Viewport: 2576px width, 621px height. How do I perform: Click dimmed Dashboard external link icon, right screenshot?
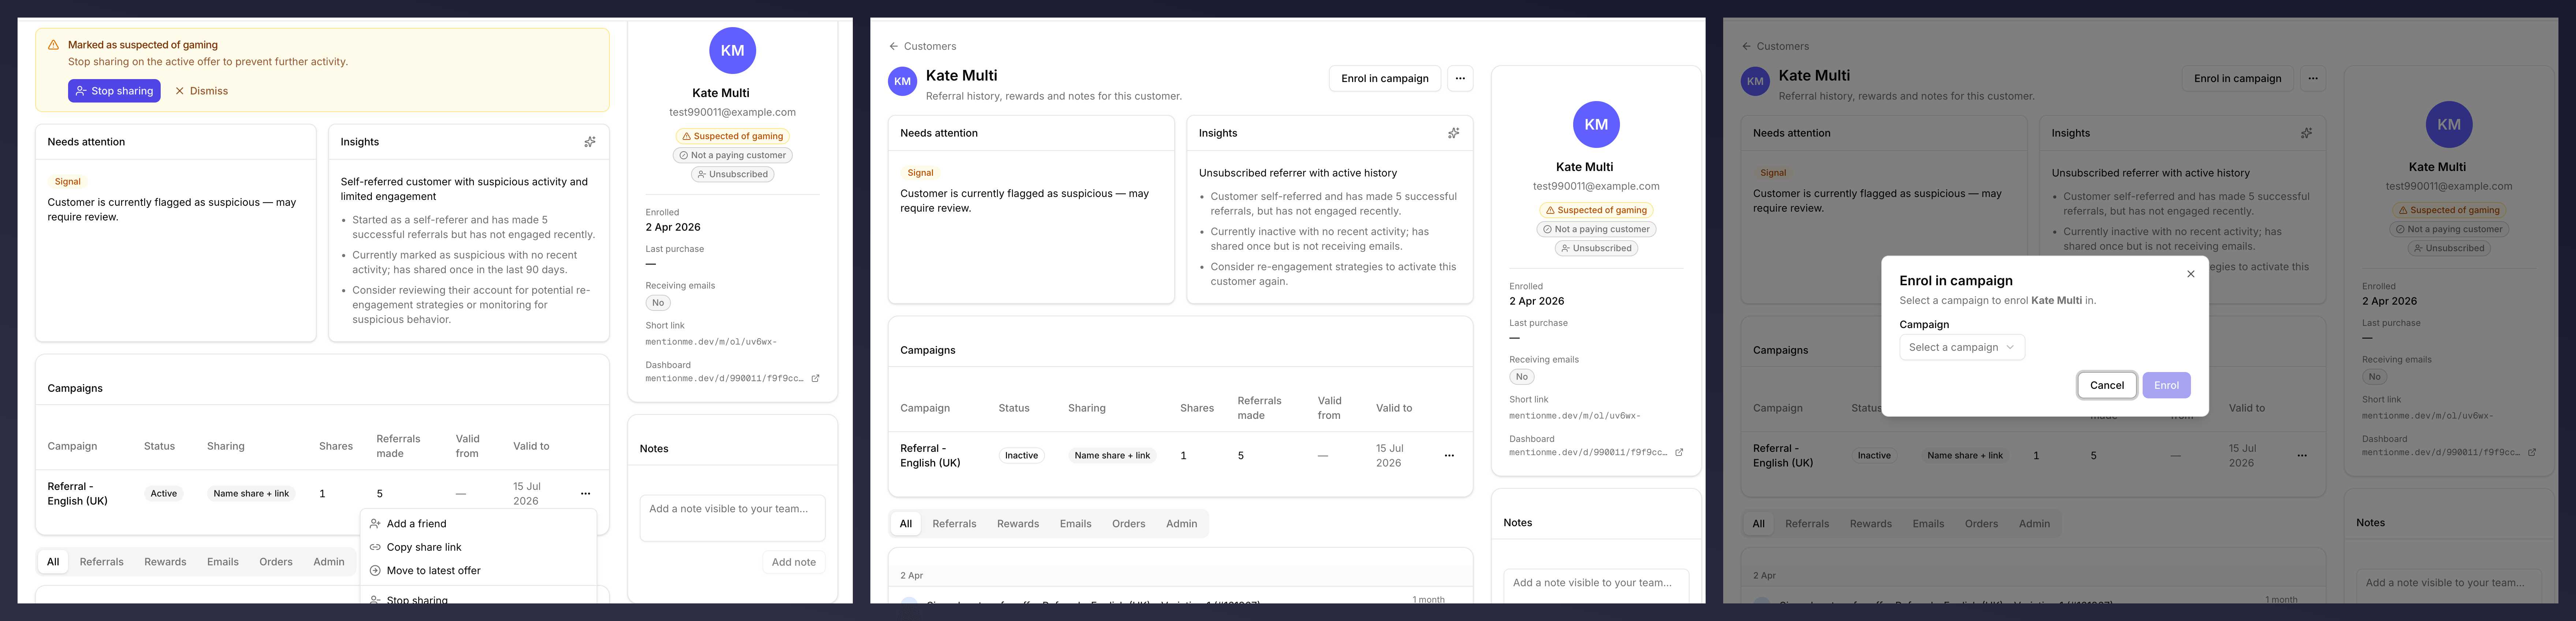coord(2532,452)
